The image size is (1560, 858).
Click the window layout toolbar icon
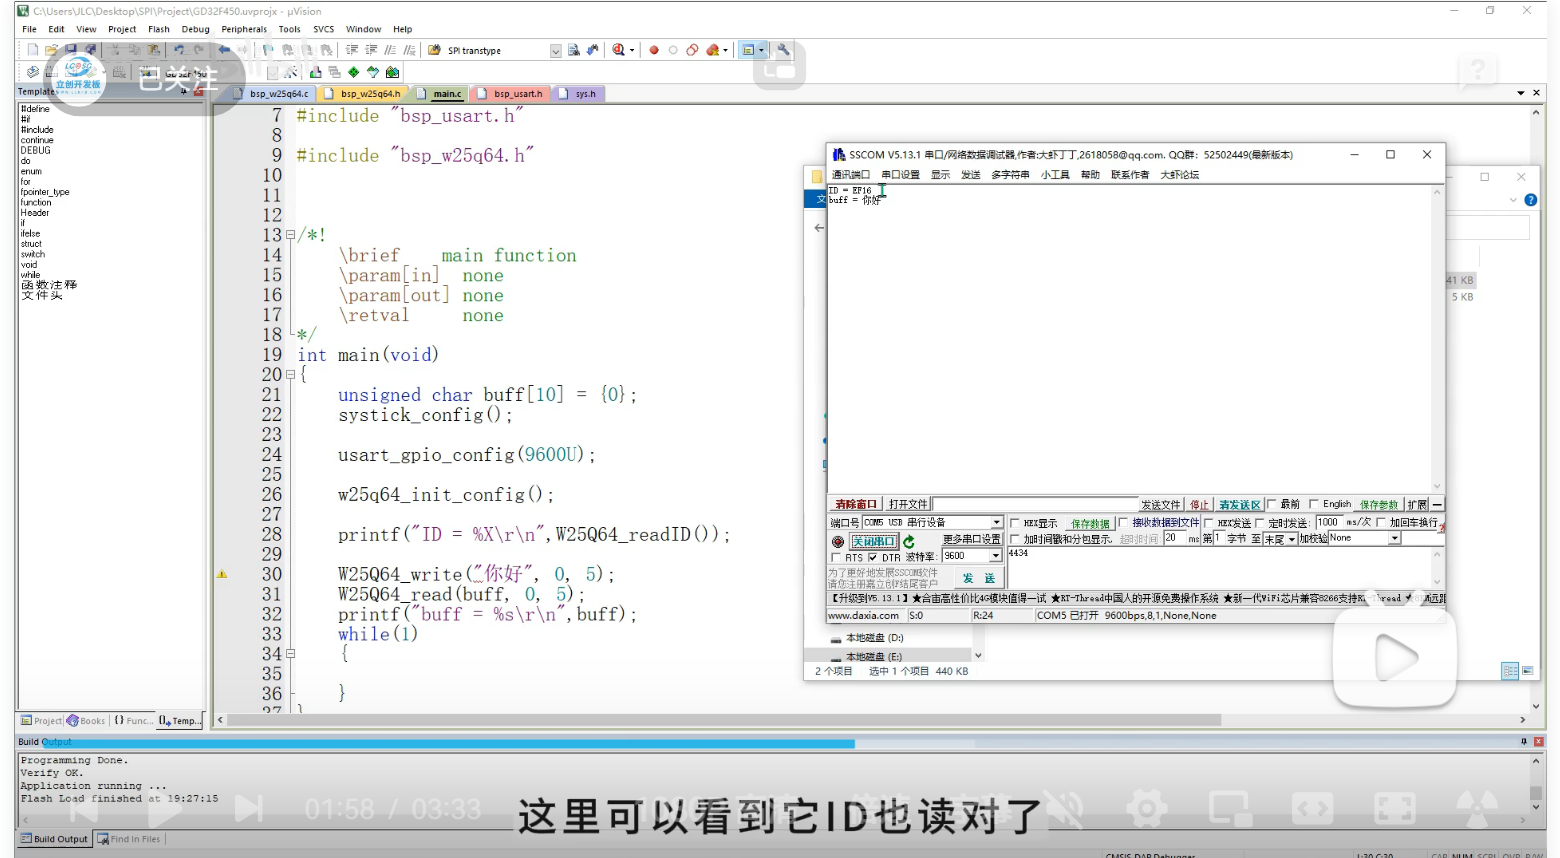(748, 49)
